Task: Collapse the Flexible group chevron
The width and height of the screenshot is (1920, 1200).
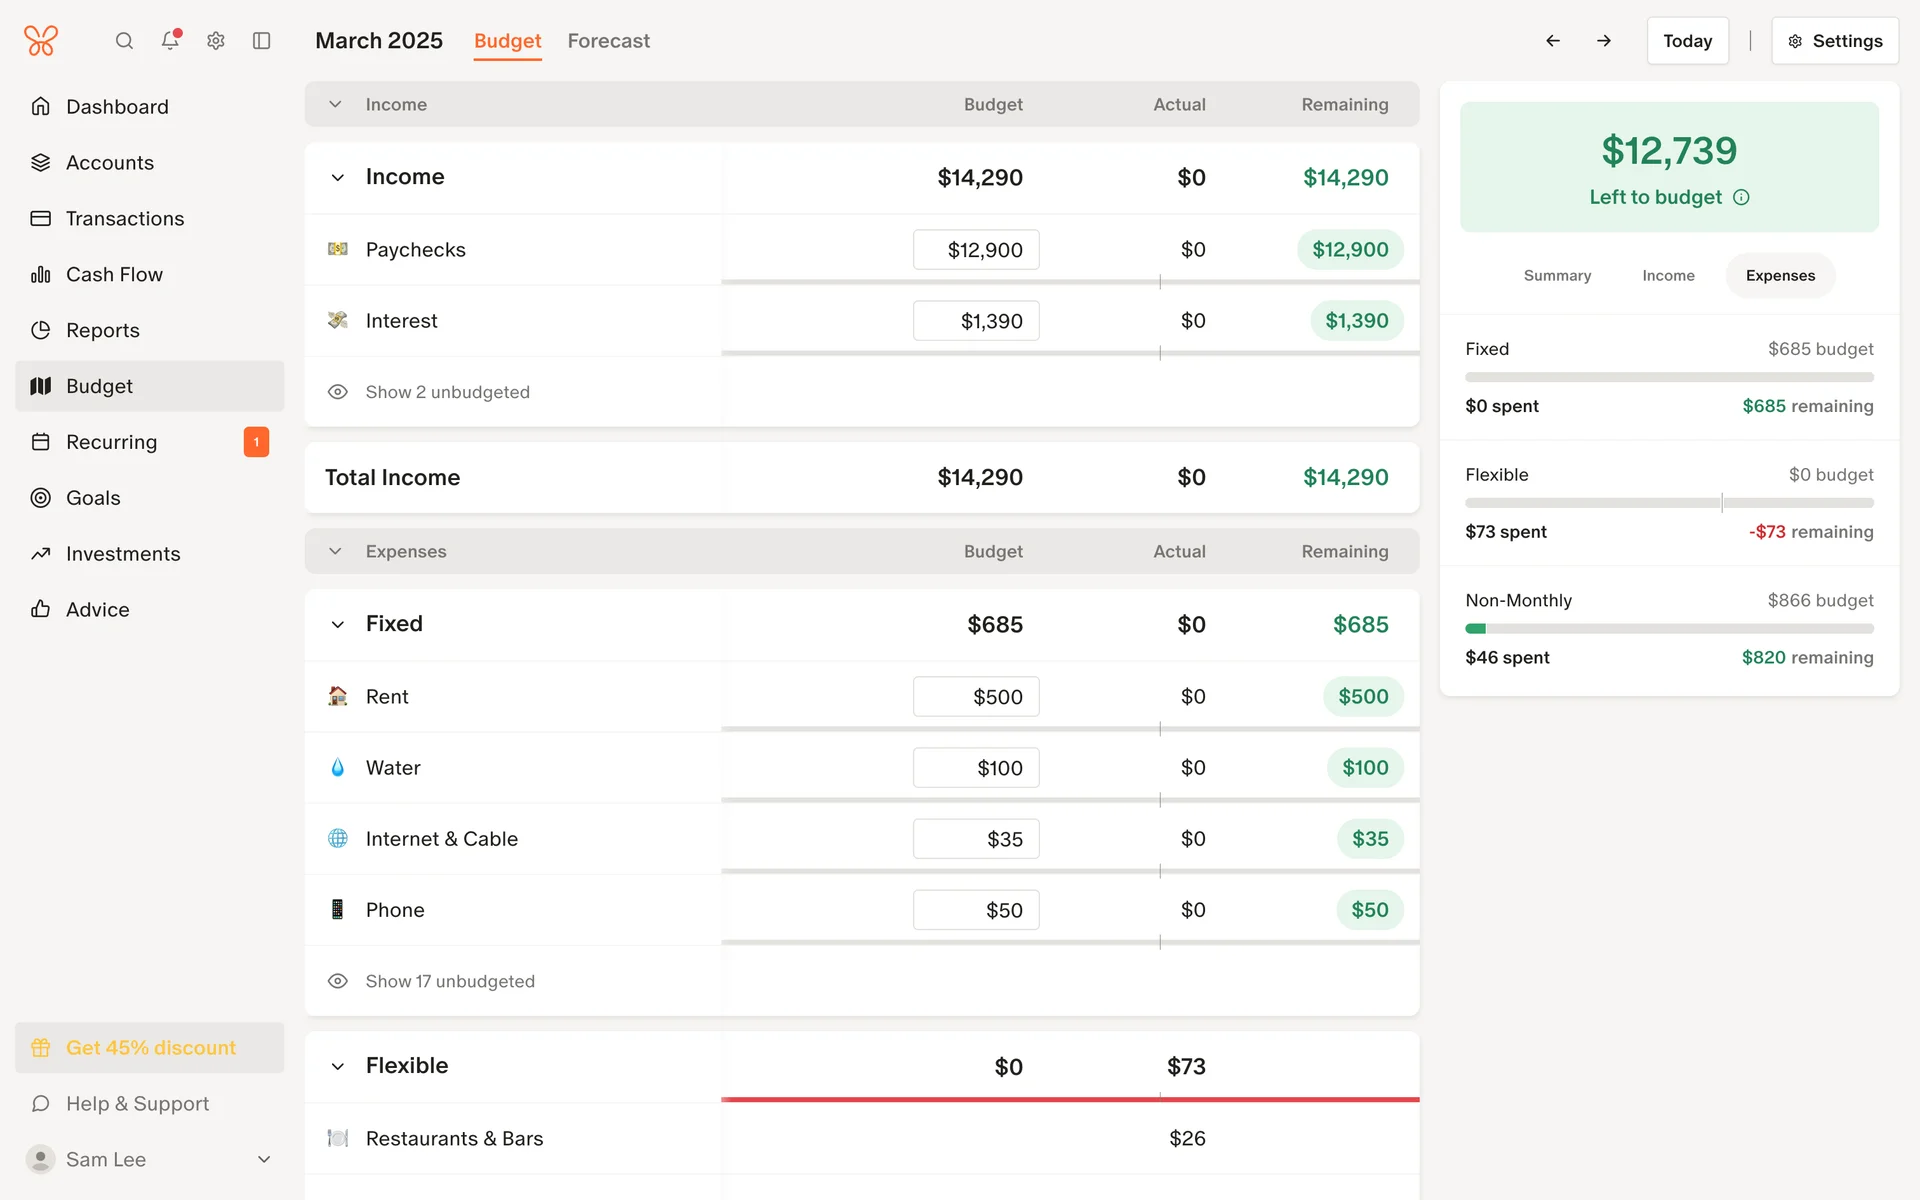Action: pyautogui.click(x=338, y=1067)
